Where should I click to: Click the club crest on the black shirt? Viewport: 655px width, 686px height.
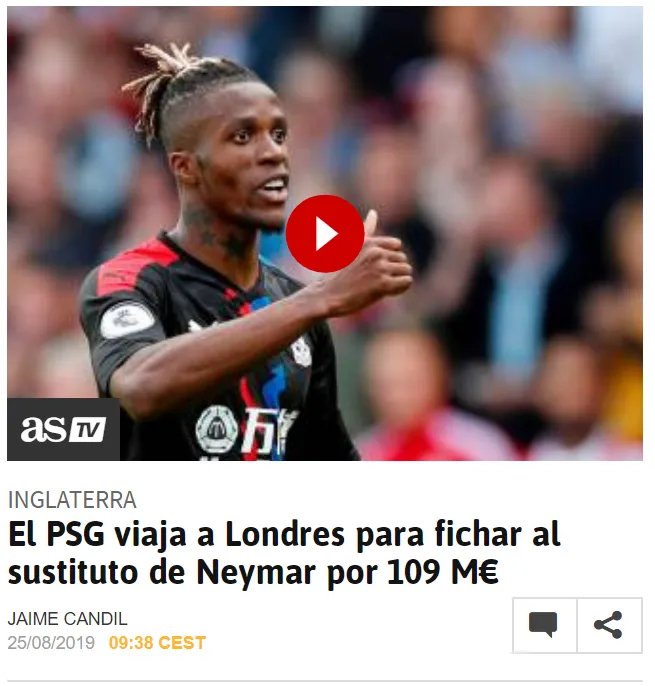coord(301,350)
